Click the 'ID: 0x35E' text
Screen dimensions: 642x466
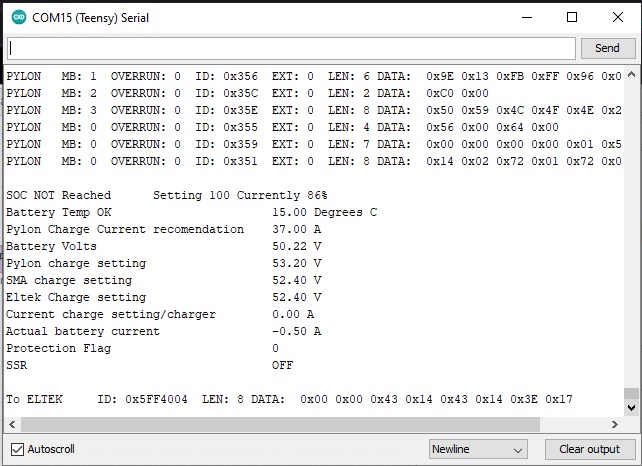[226, 110]
